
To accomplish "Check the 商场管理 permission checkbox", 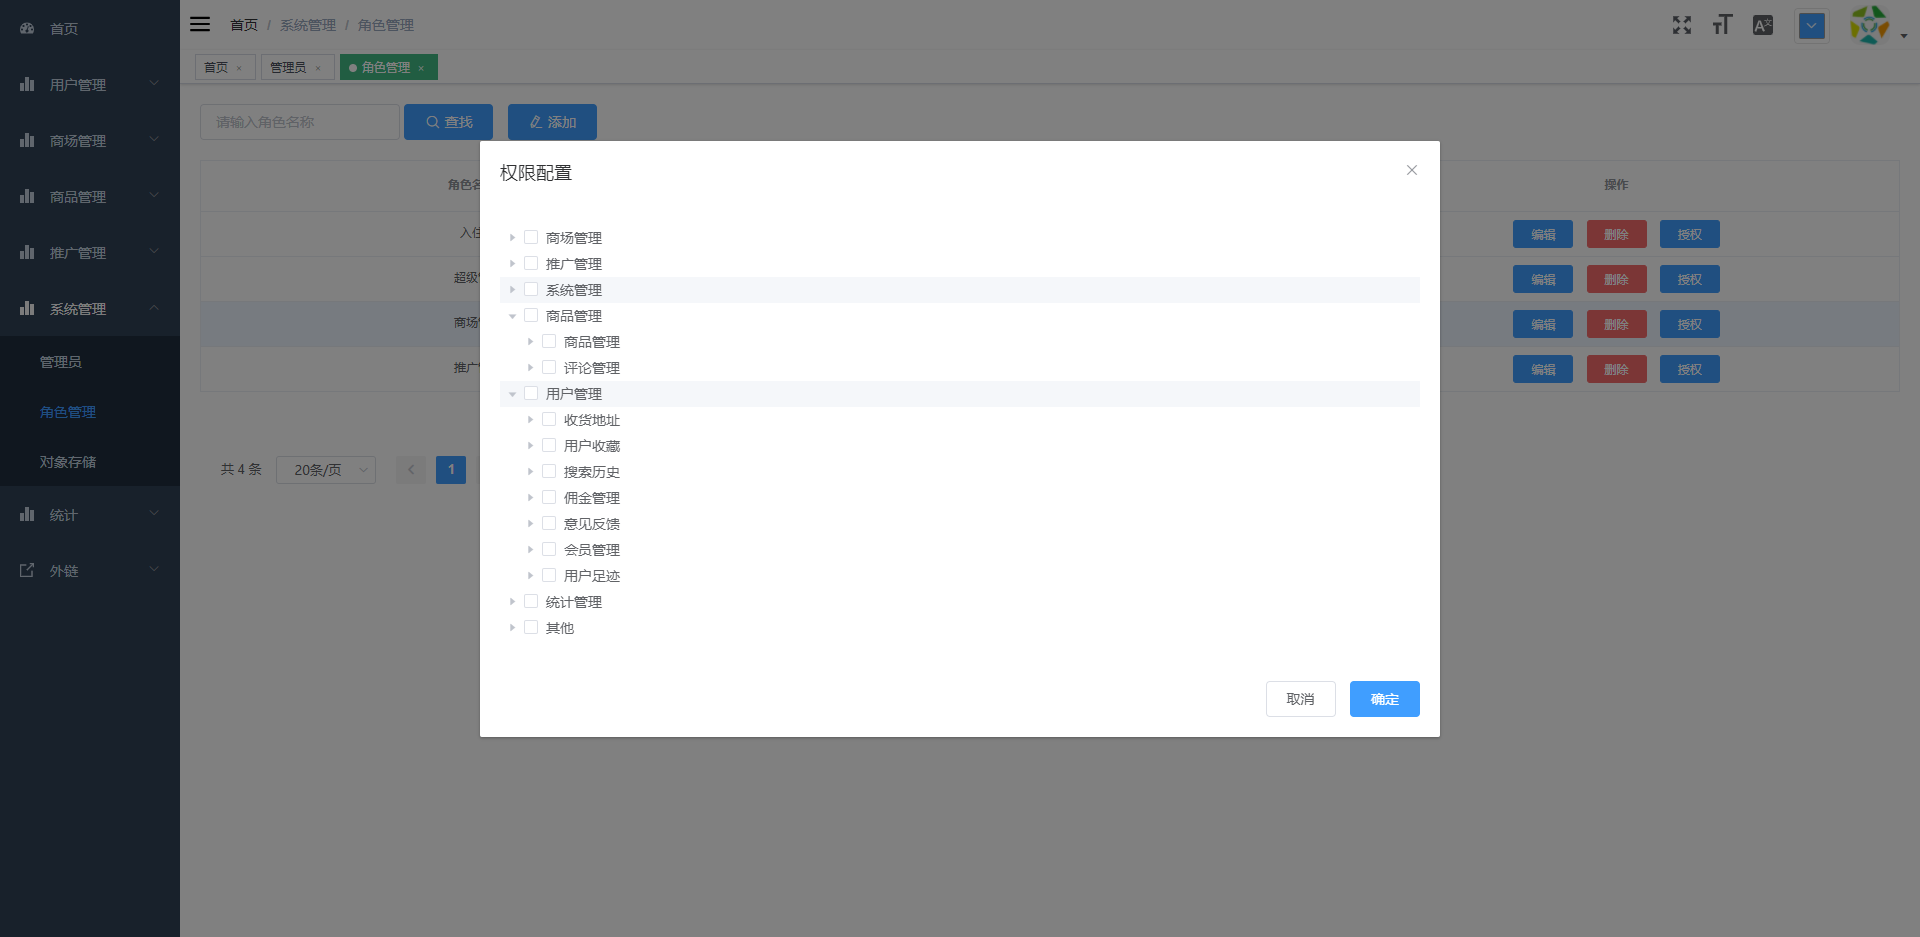I will 530,237.
